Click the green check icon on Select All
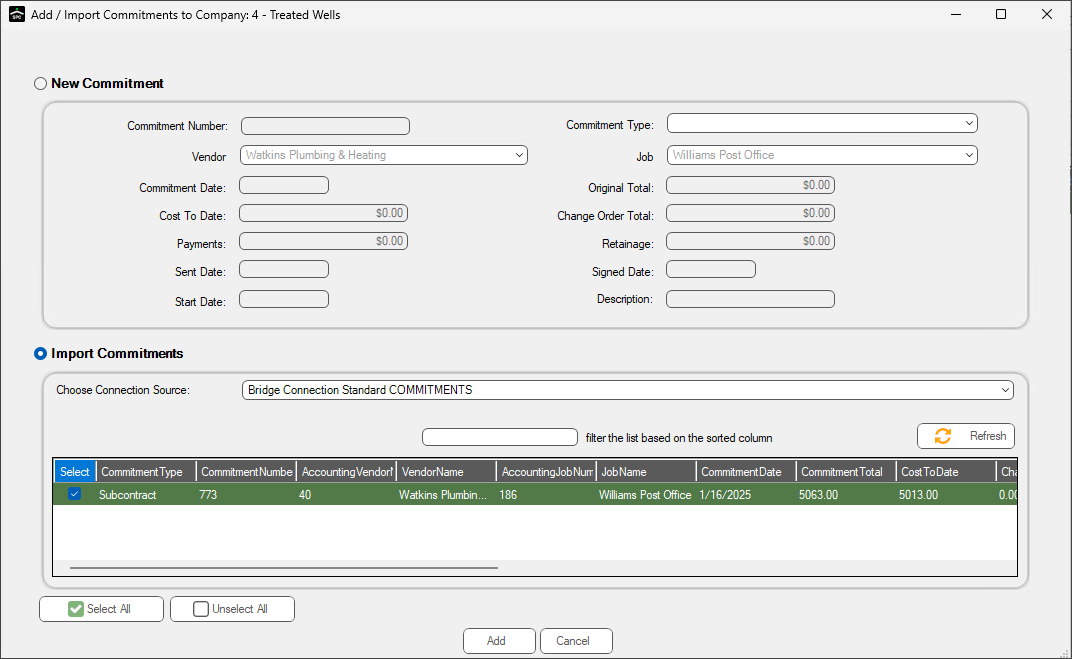 76,609
